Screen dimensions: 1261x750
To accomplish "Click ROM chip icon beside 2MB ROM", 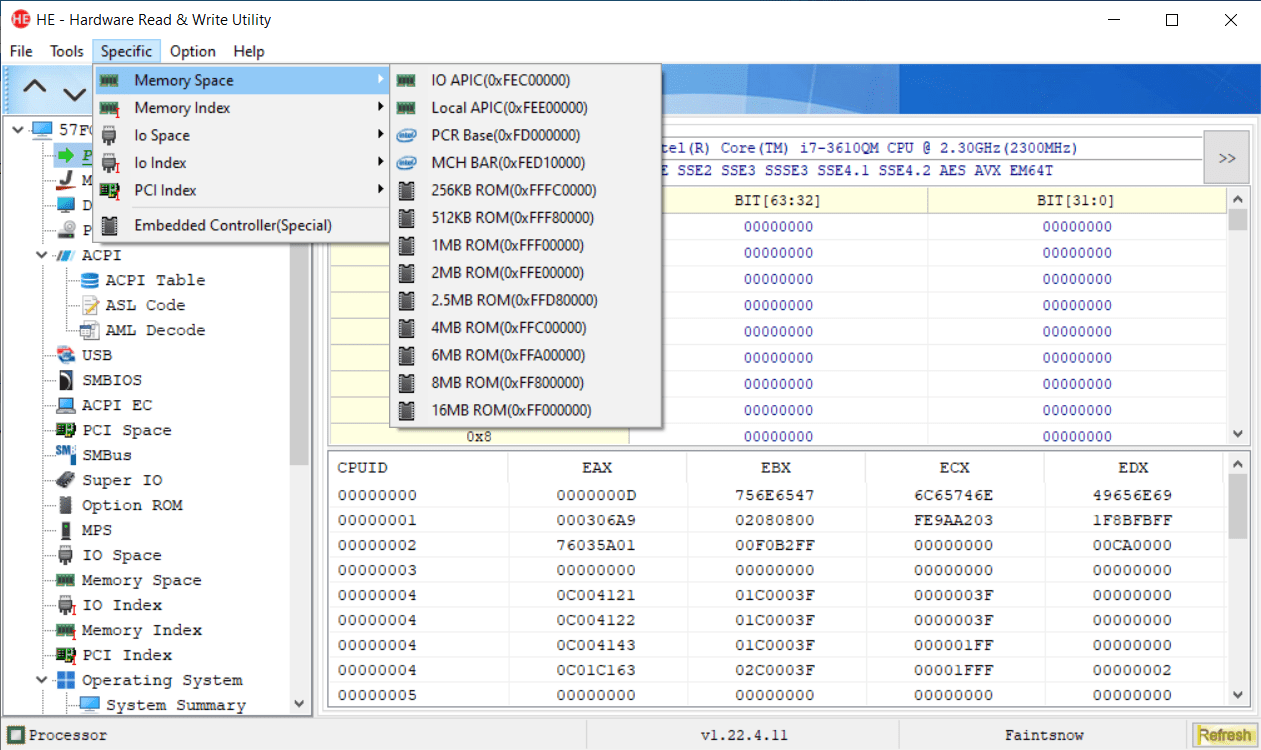I will (406, 273).
